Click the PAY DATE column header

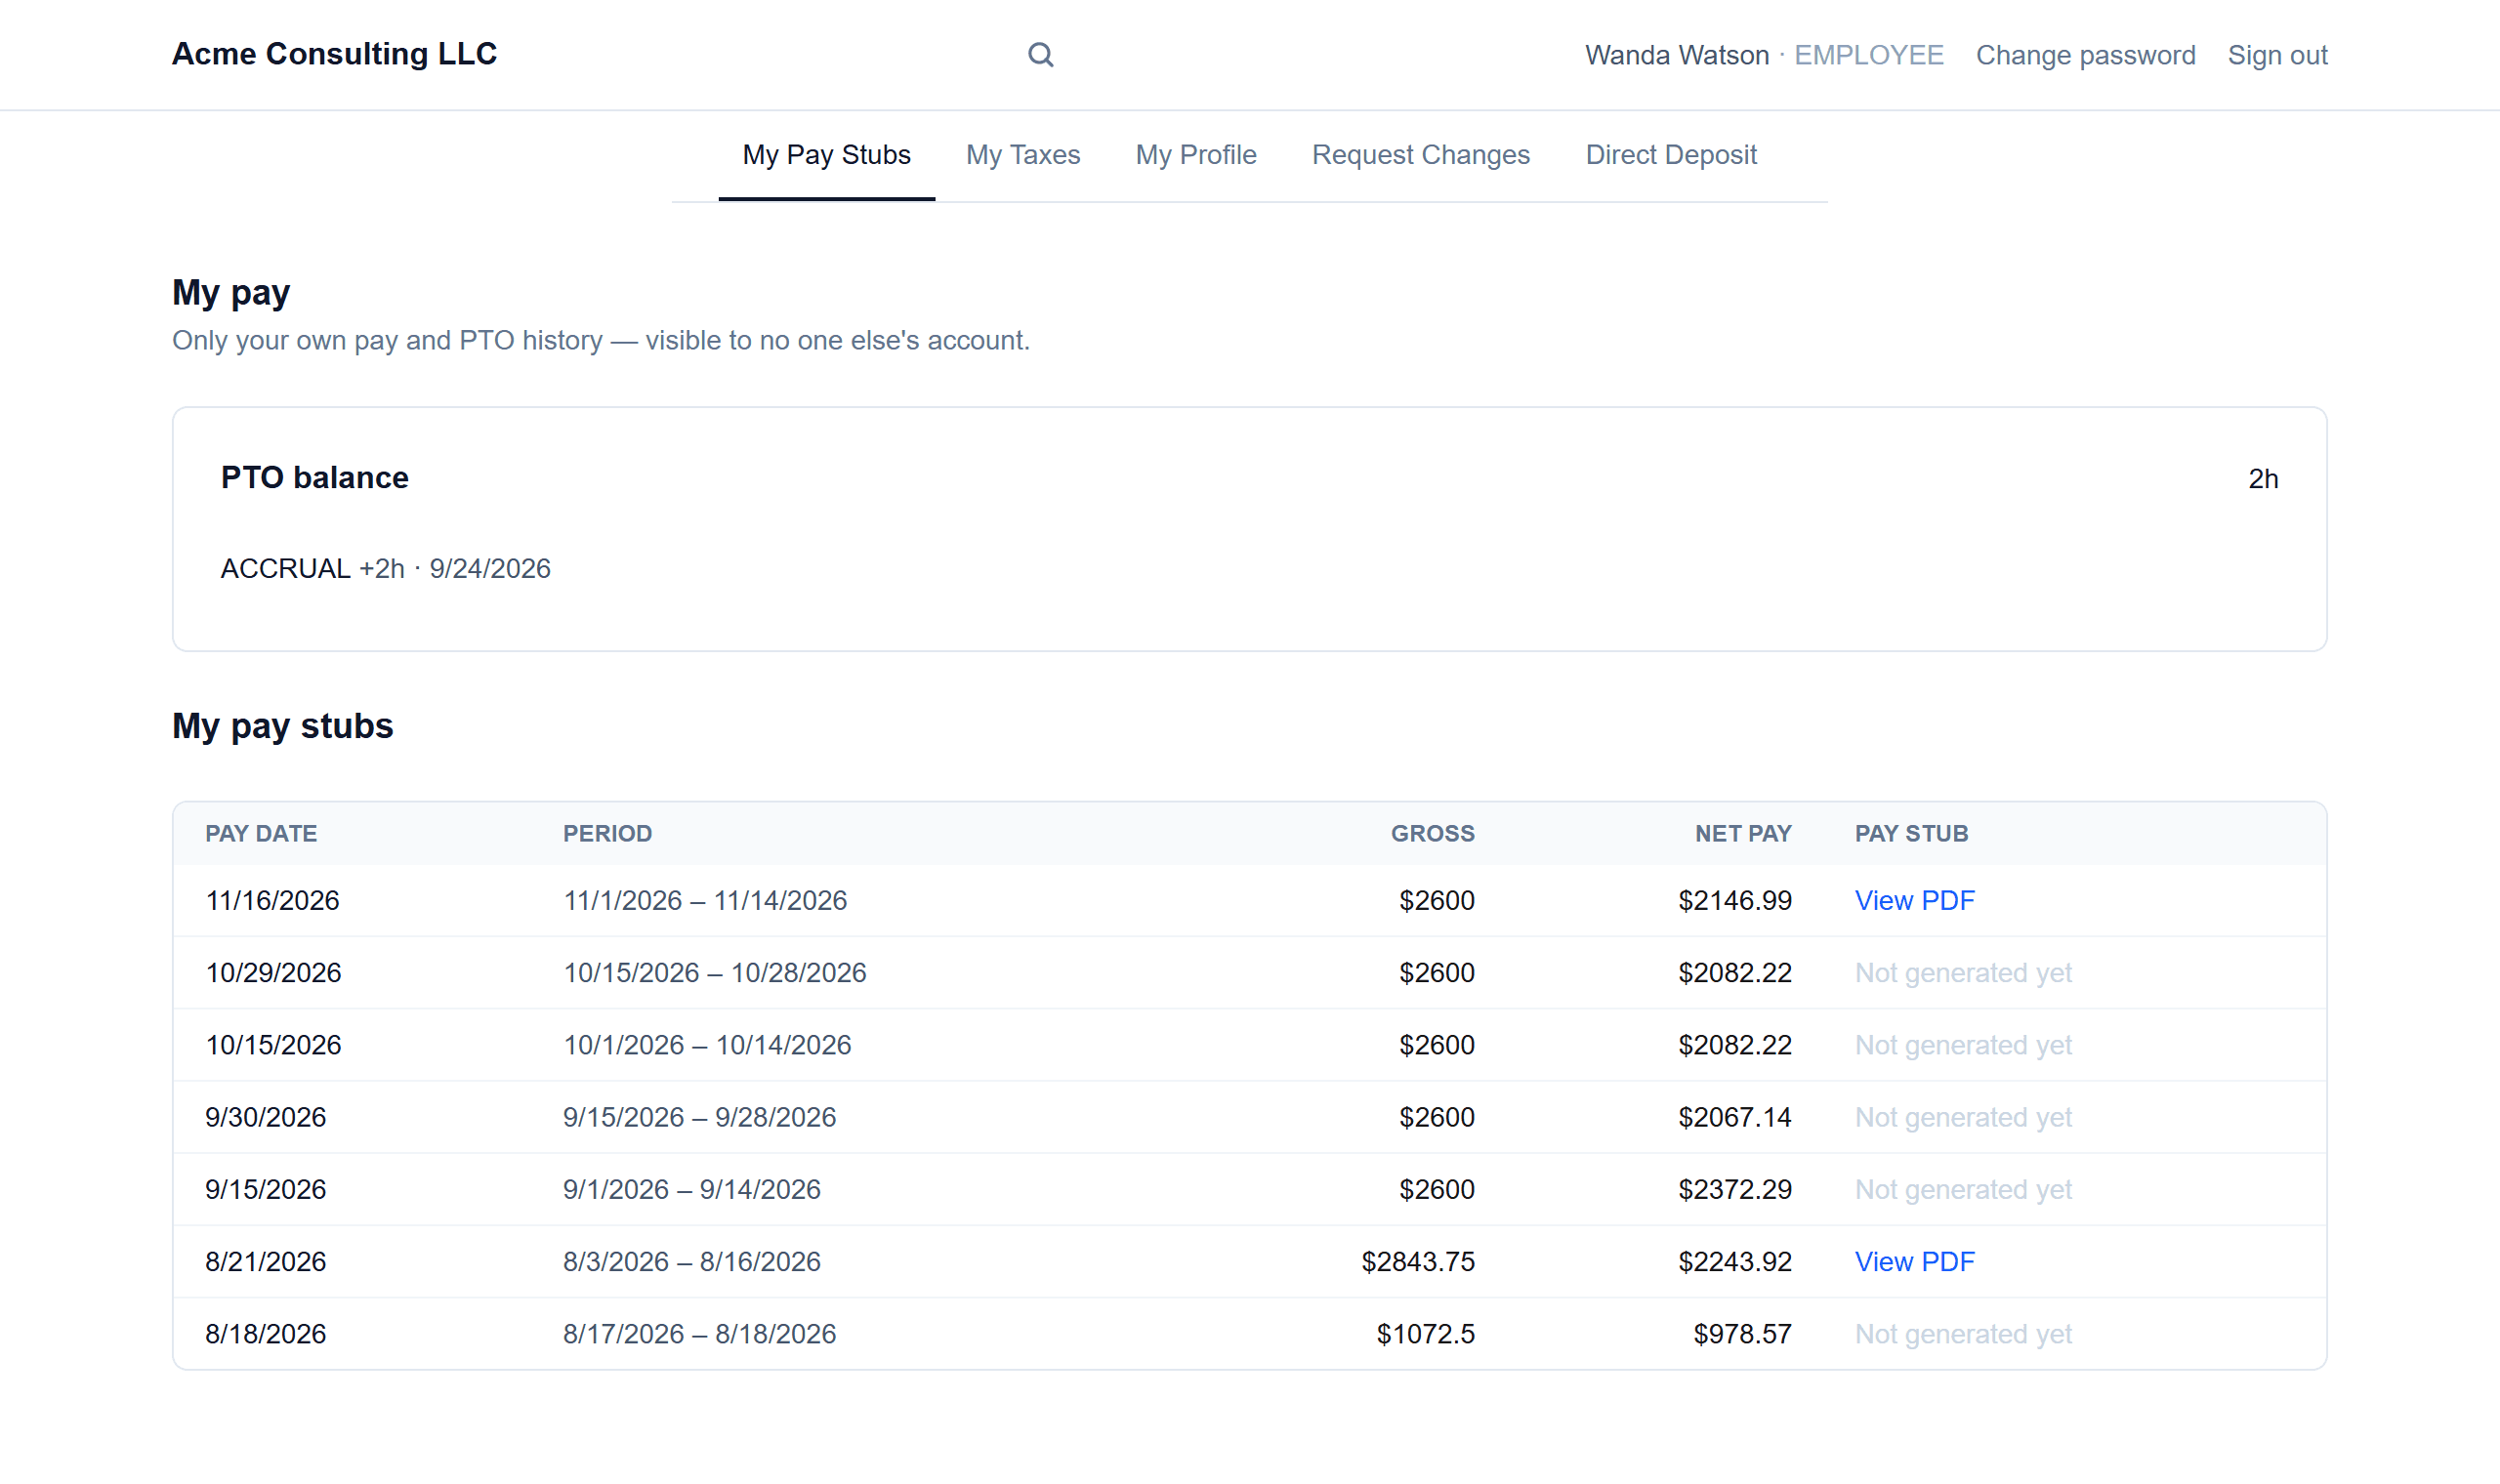pyautogui.click(x=261, y=833)
